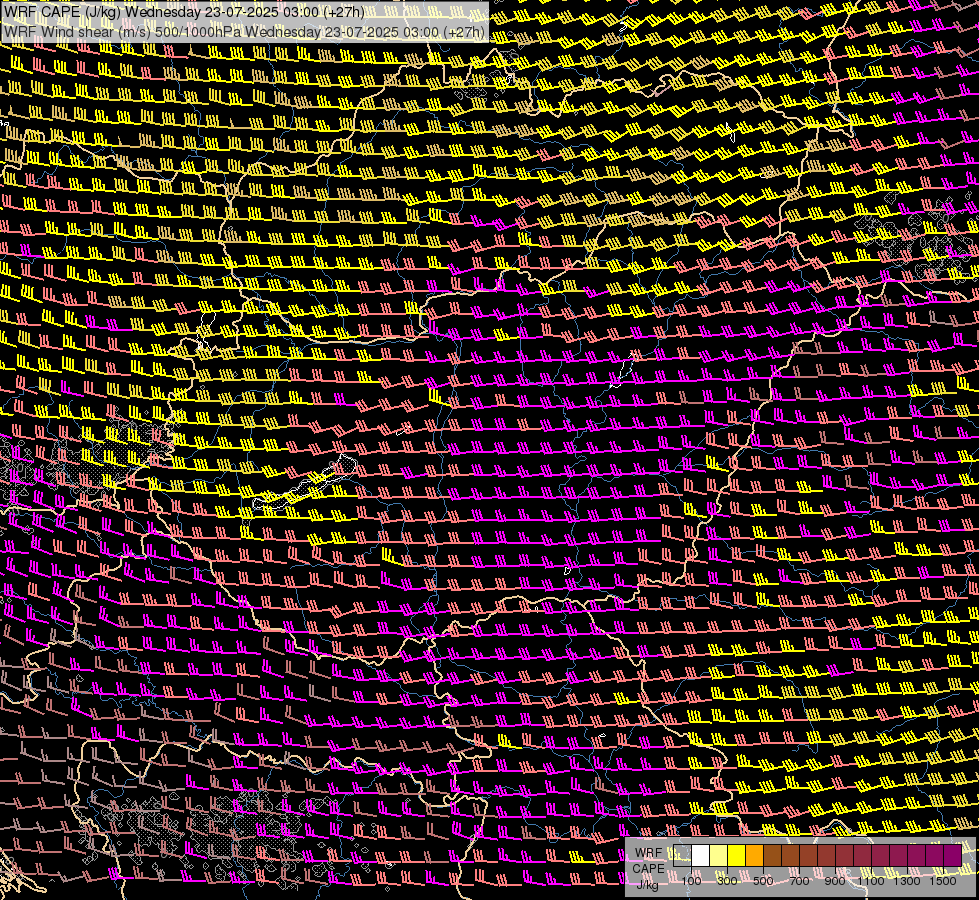Click the 500 legend value
The height and width of the screenshot is (900, 979).
[x=763, y=881]
